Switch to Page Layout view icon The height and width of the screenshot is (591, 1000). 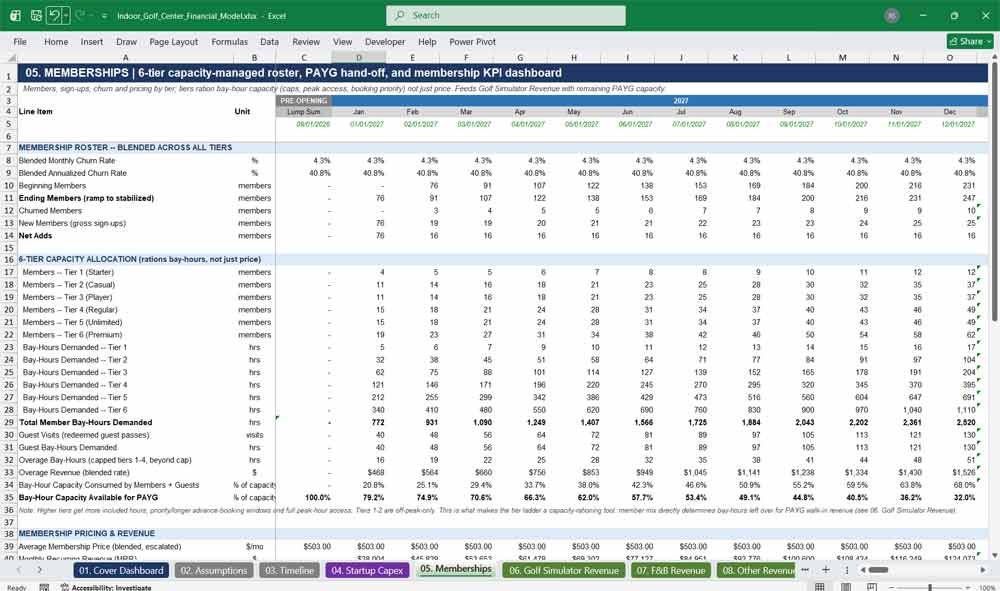(x=846, y=587)
